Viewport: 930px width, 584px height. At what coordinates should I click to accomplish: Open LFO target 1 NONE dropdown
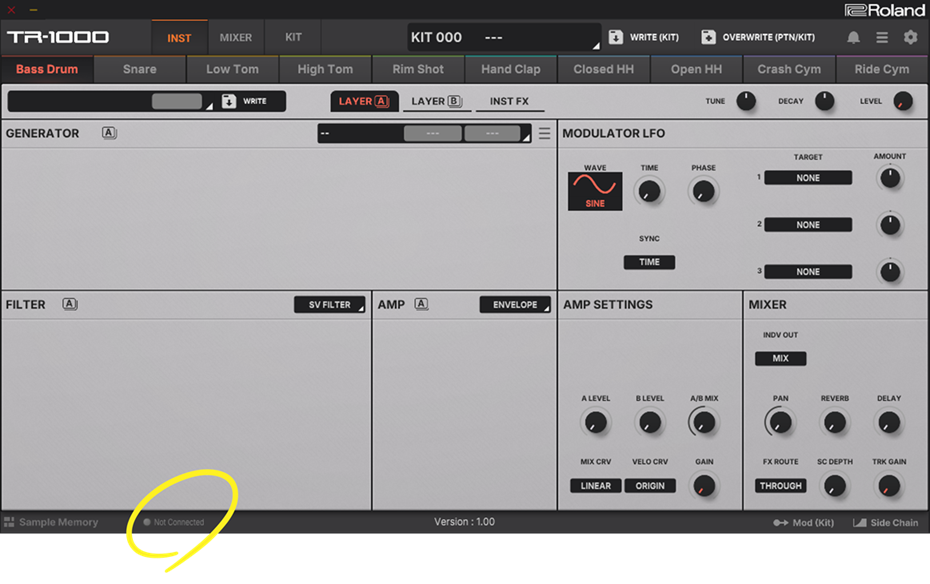click(808, 178)
